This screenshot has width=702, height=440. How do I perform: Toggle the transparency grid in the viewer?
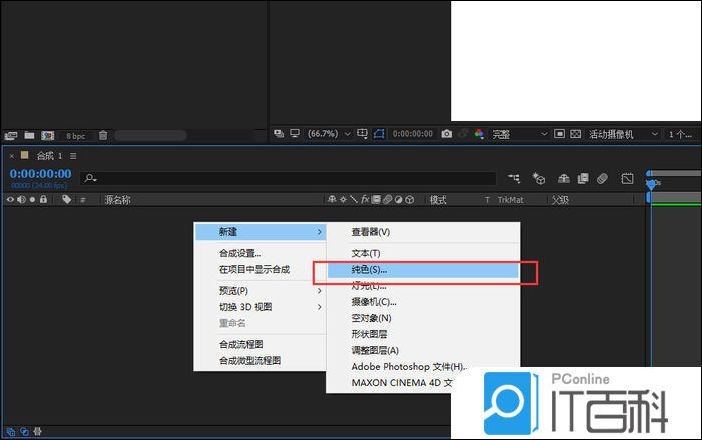(x=576, y=134)
